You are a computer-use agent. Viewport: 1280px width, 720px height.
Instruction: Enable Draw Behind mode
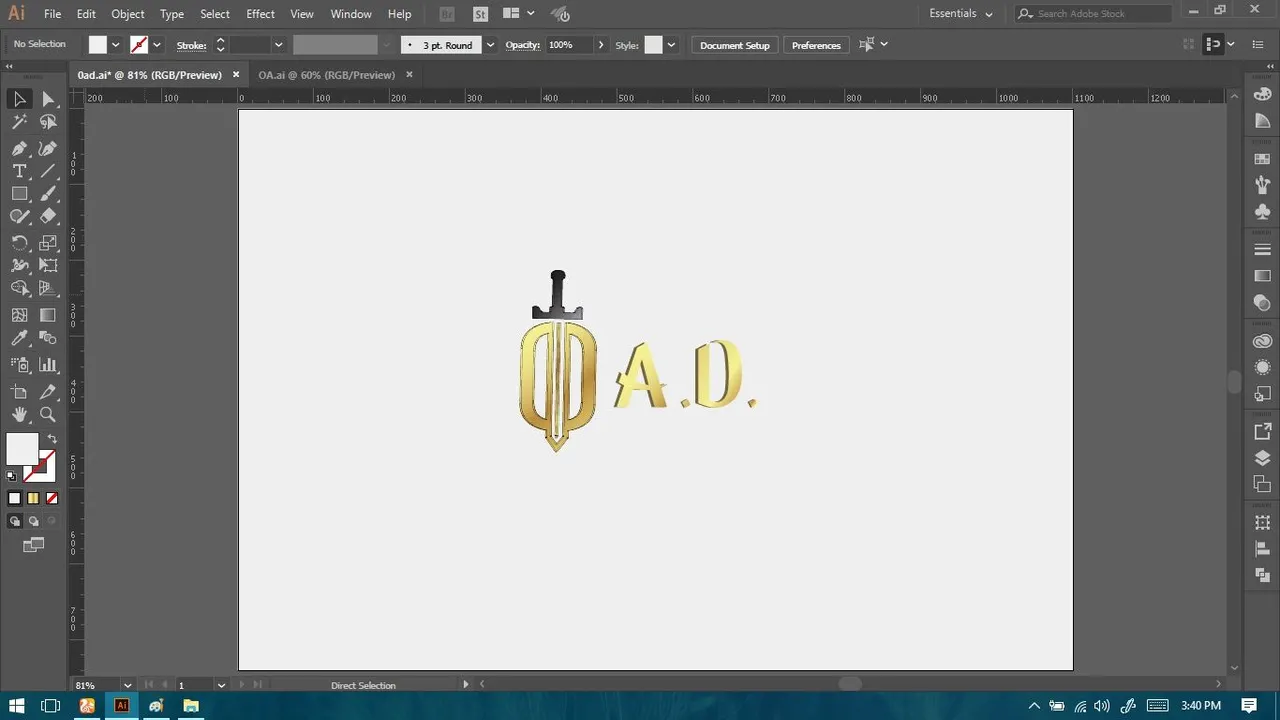(33, 521)
